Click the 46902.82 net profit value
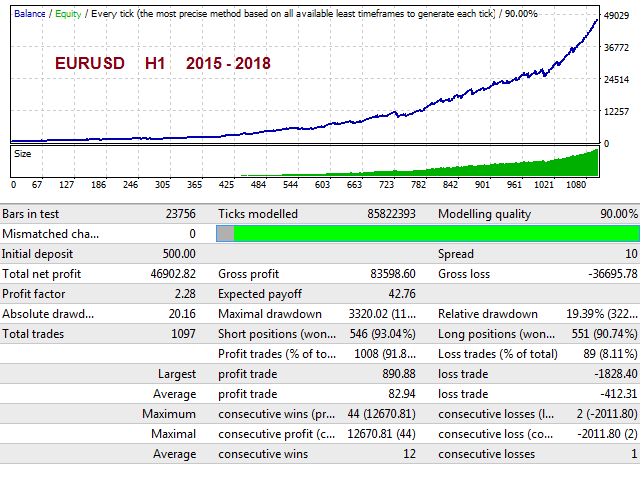 click(173, 274)
